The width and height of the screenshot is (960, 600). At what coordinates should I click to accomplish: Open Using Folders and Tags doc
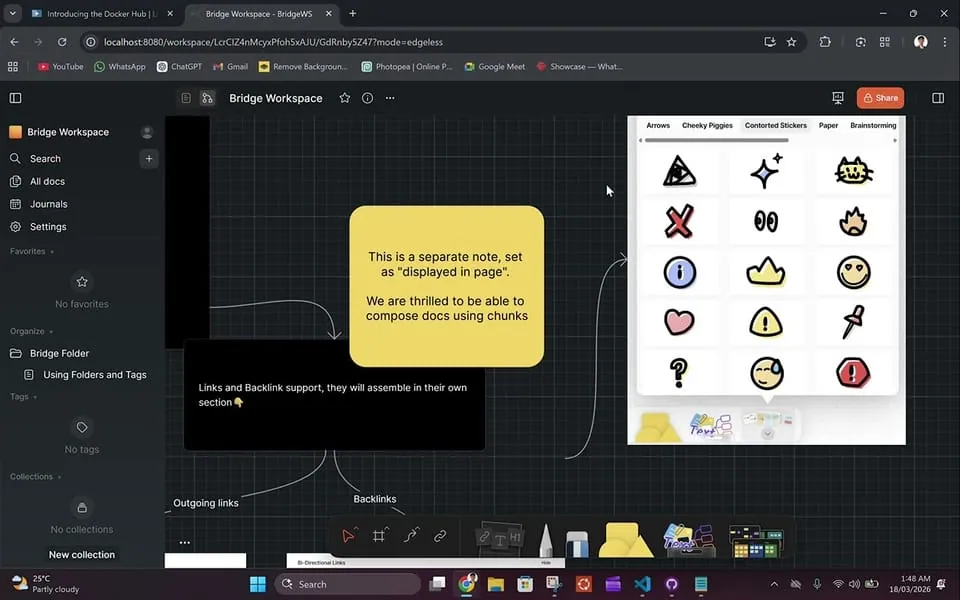pyautogui.click(x=95, y=375)
